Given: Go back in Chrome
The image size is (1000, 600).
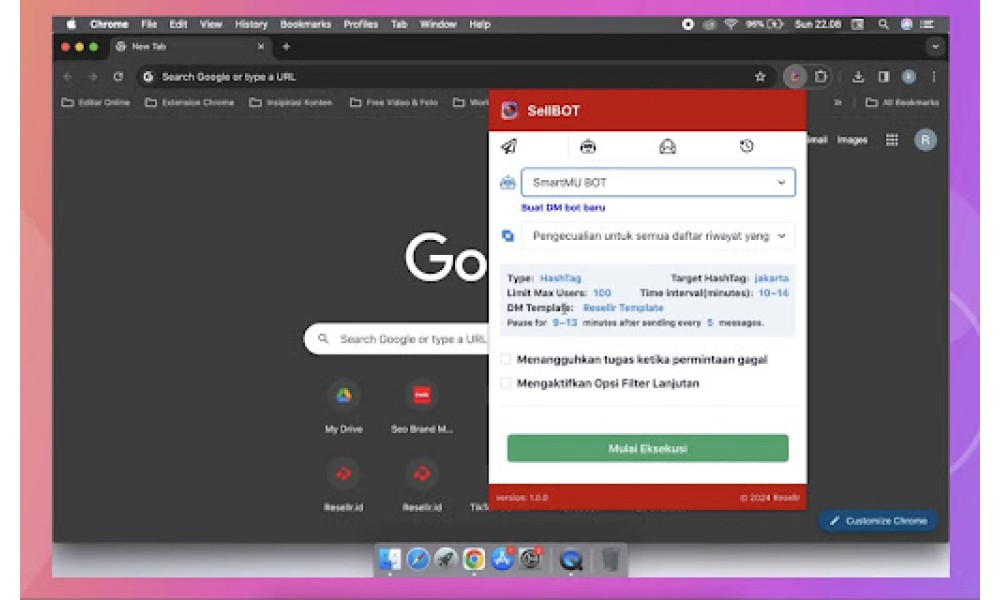Looking at the screenshot, I should pyautogui.click(x=68, y=77).
